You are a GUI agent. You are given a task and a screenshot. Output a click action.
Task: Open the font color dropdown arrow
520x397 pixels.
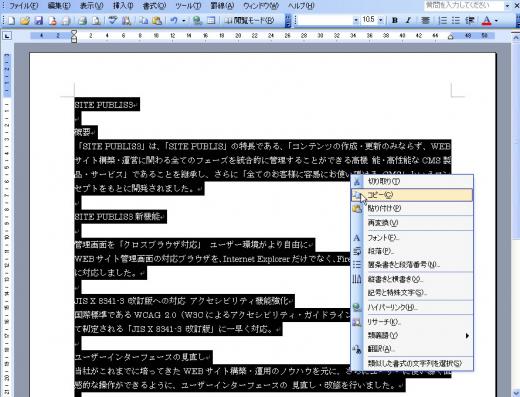coord(496,21)
